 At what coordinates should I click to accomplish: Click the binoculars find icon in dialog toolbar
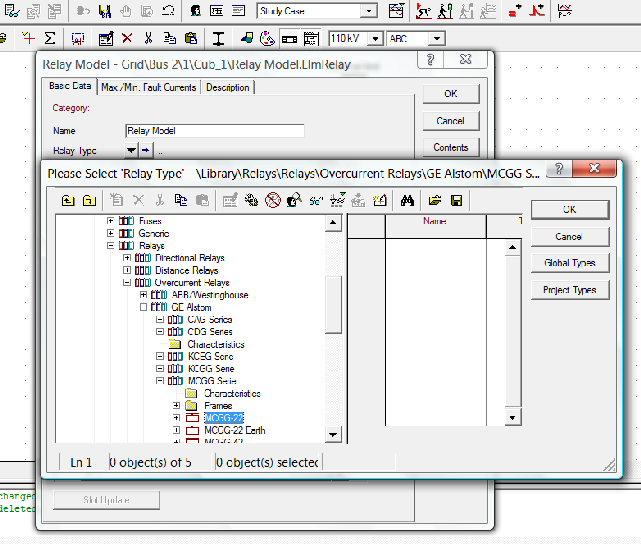tap(407, 200)
